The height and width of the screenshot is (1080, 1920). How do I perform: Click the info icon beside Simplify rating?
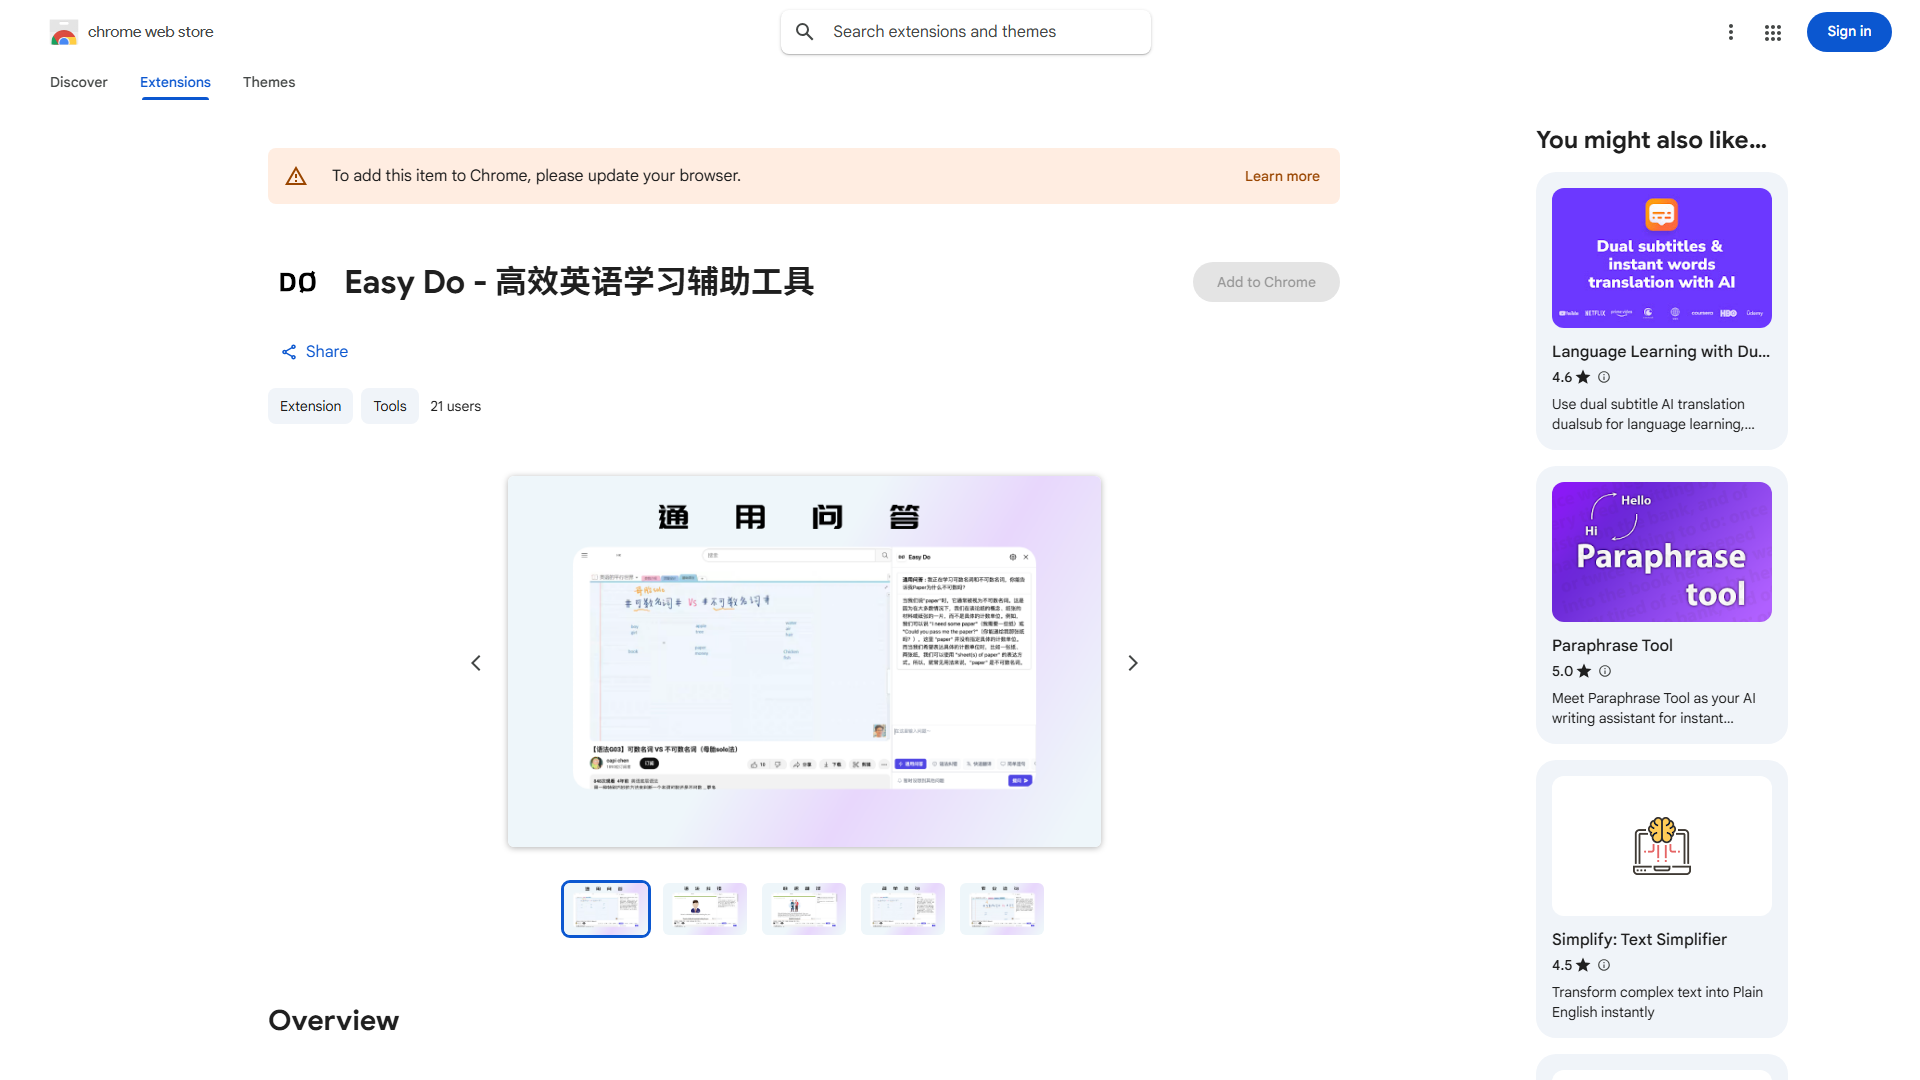coord(1604,965)
